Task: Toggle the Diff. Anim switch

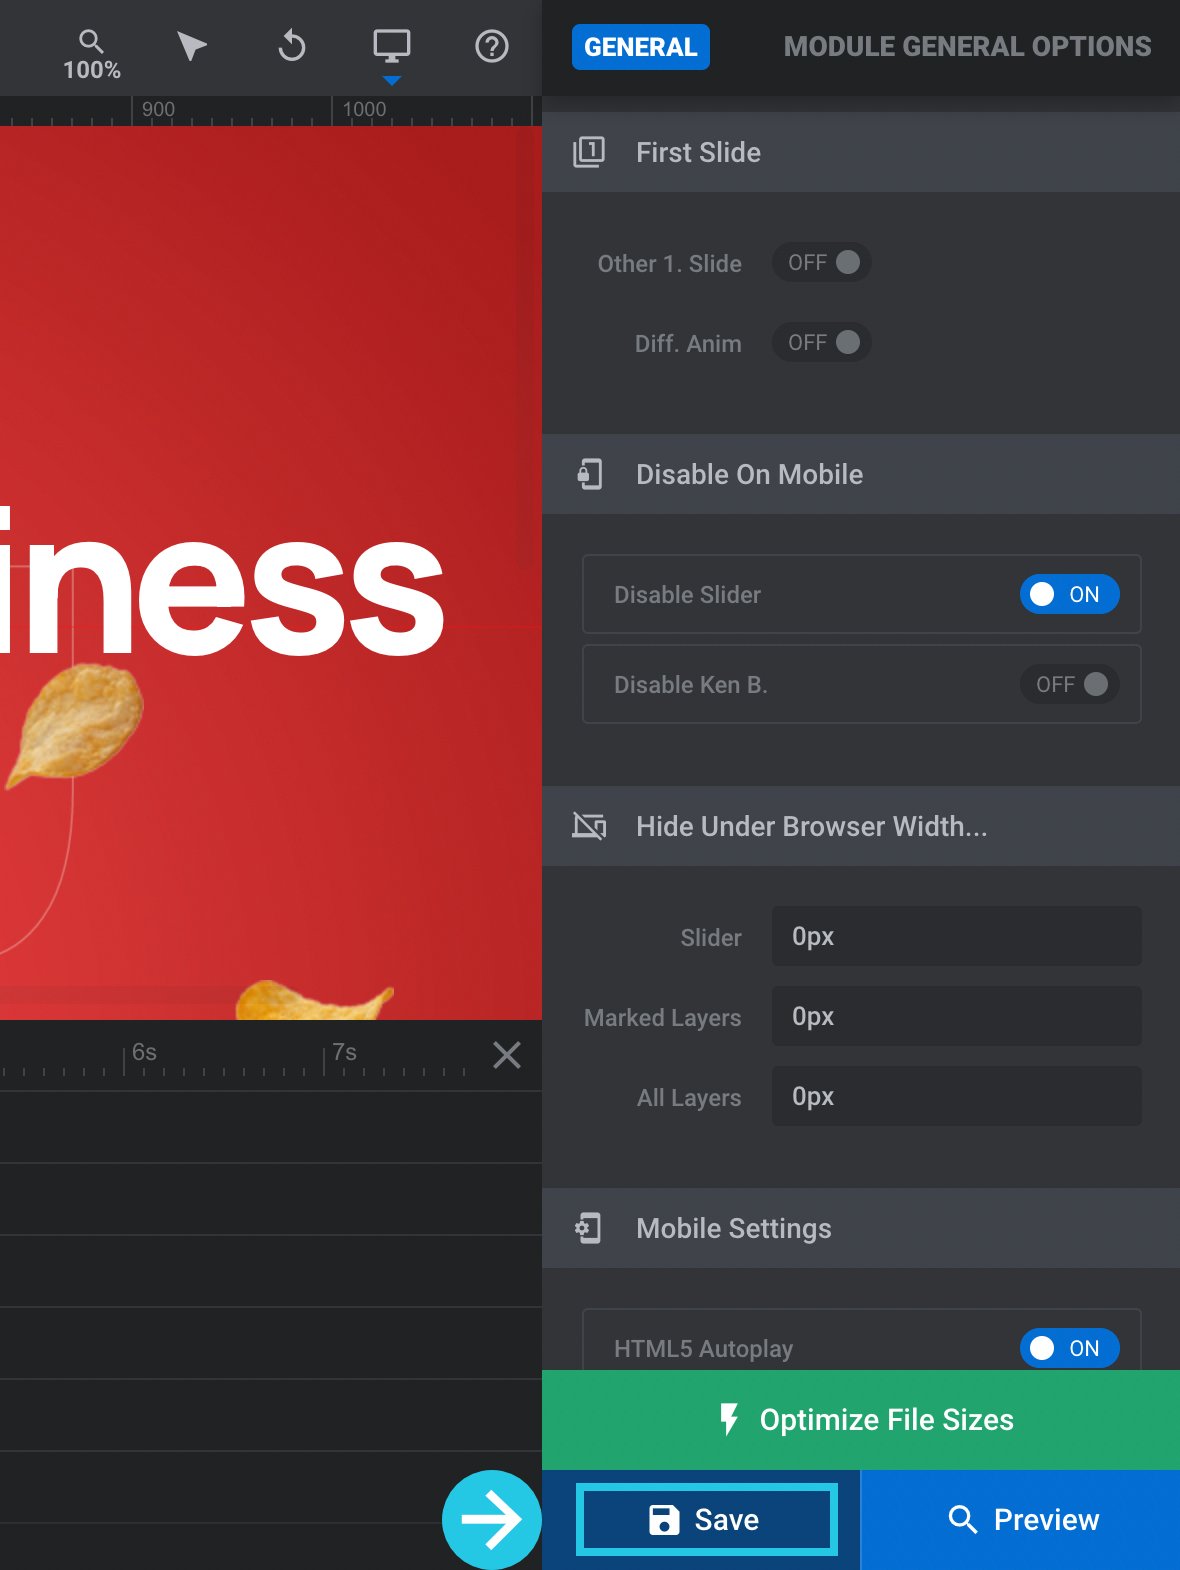Action: 822,343
